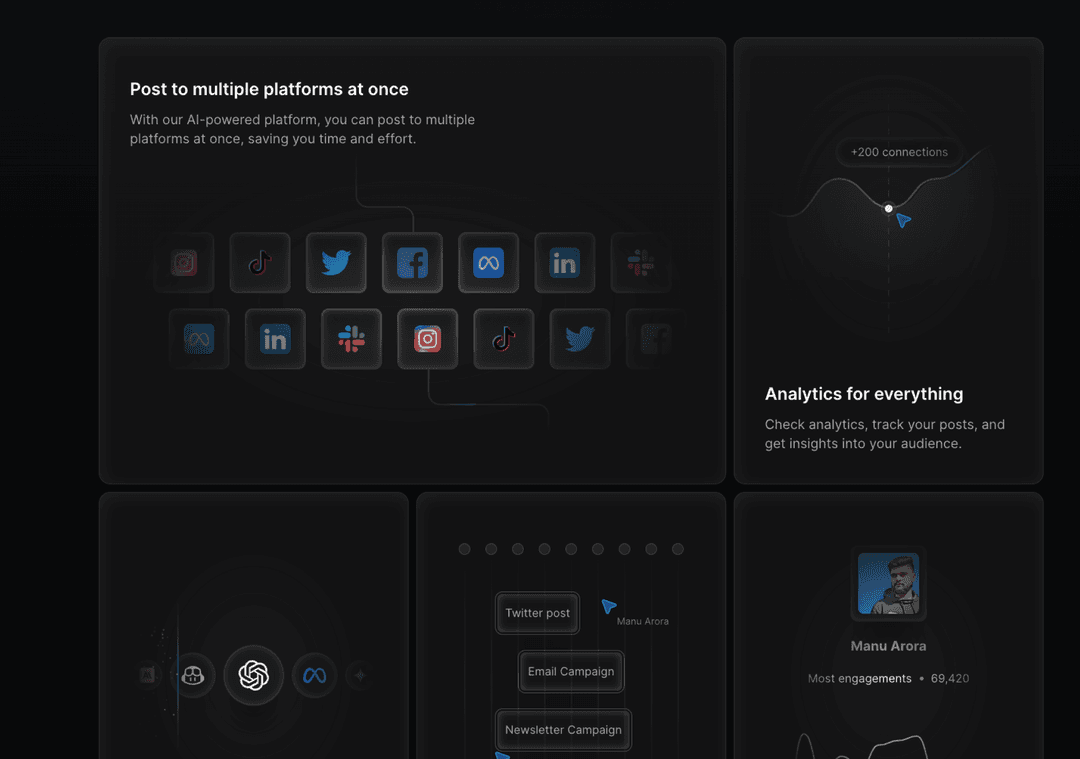The height and width of the screenshot is (759, 1080).
Task: Click the AI-powered platform description paragraph
Action: coord(302,129)
